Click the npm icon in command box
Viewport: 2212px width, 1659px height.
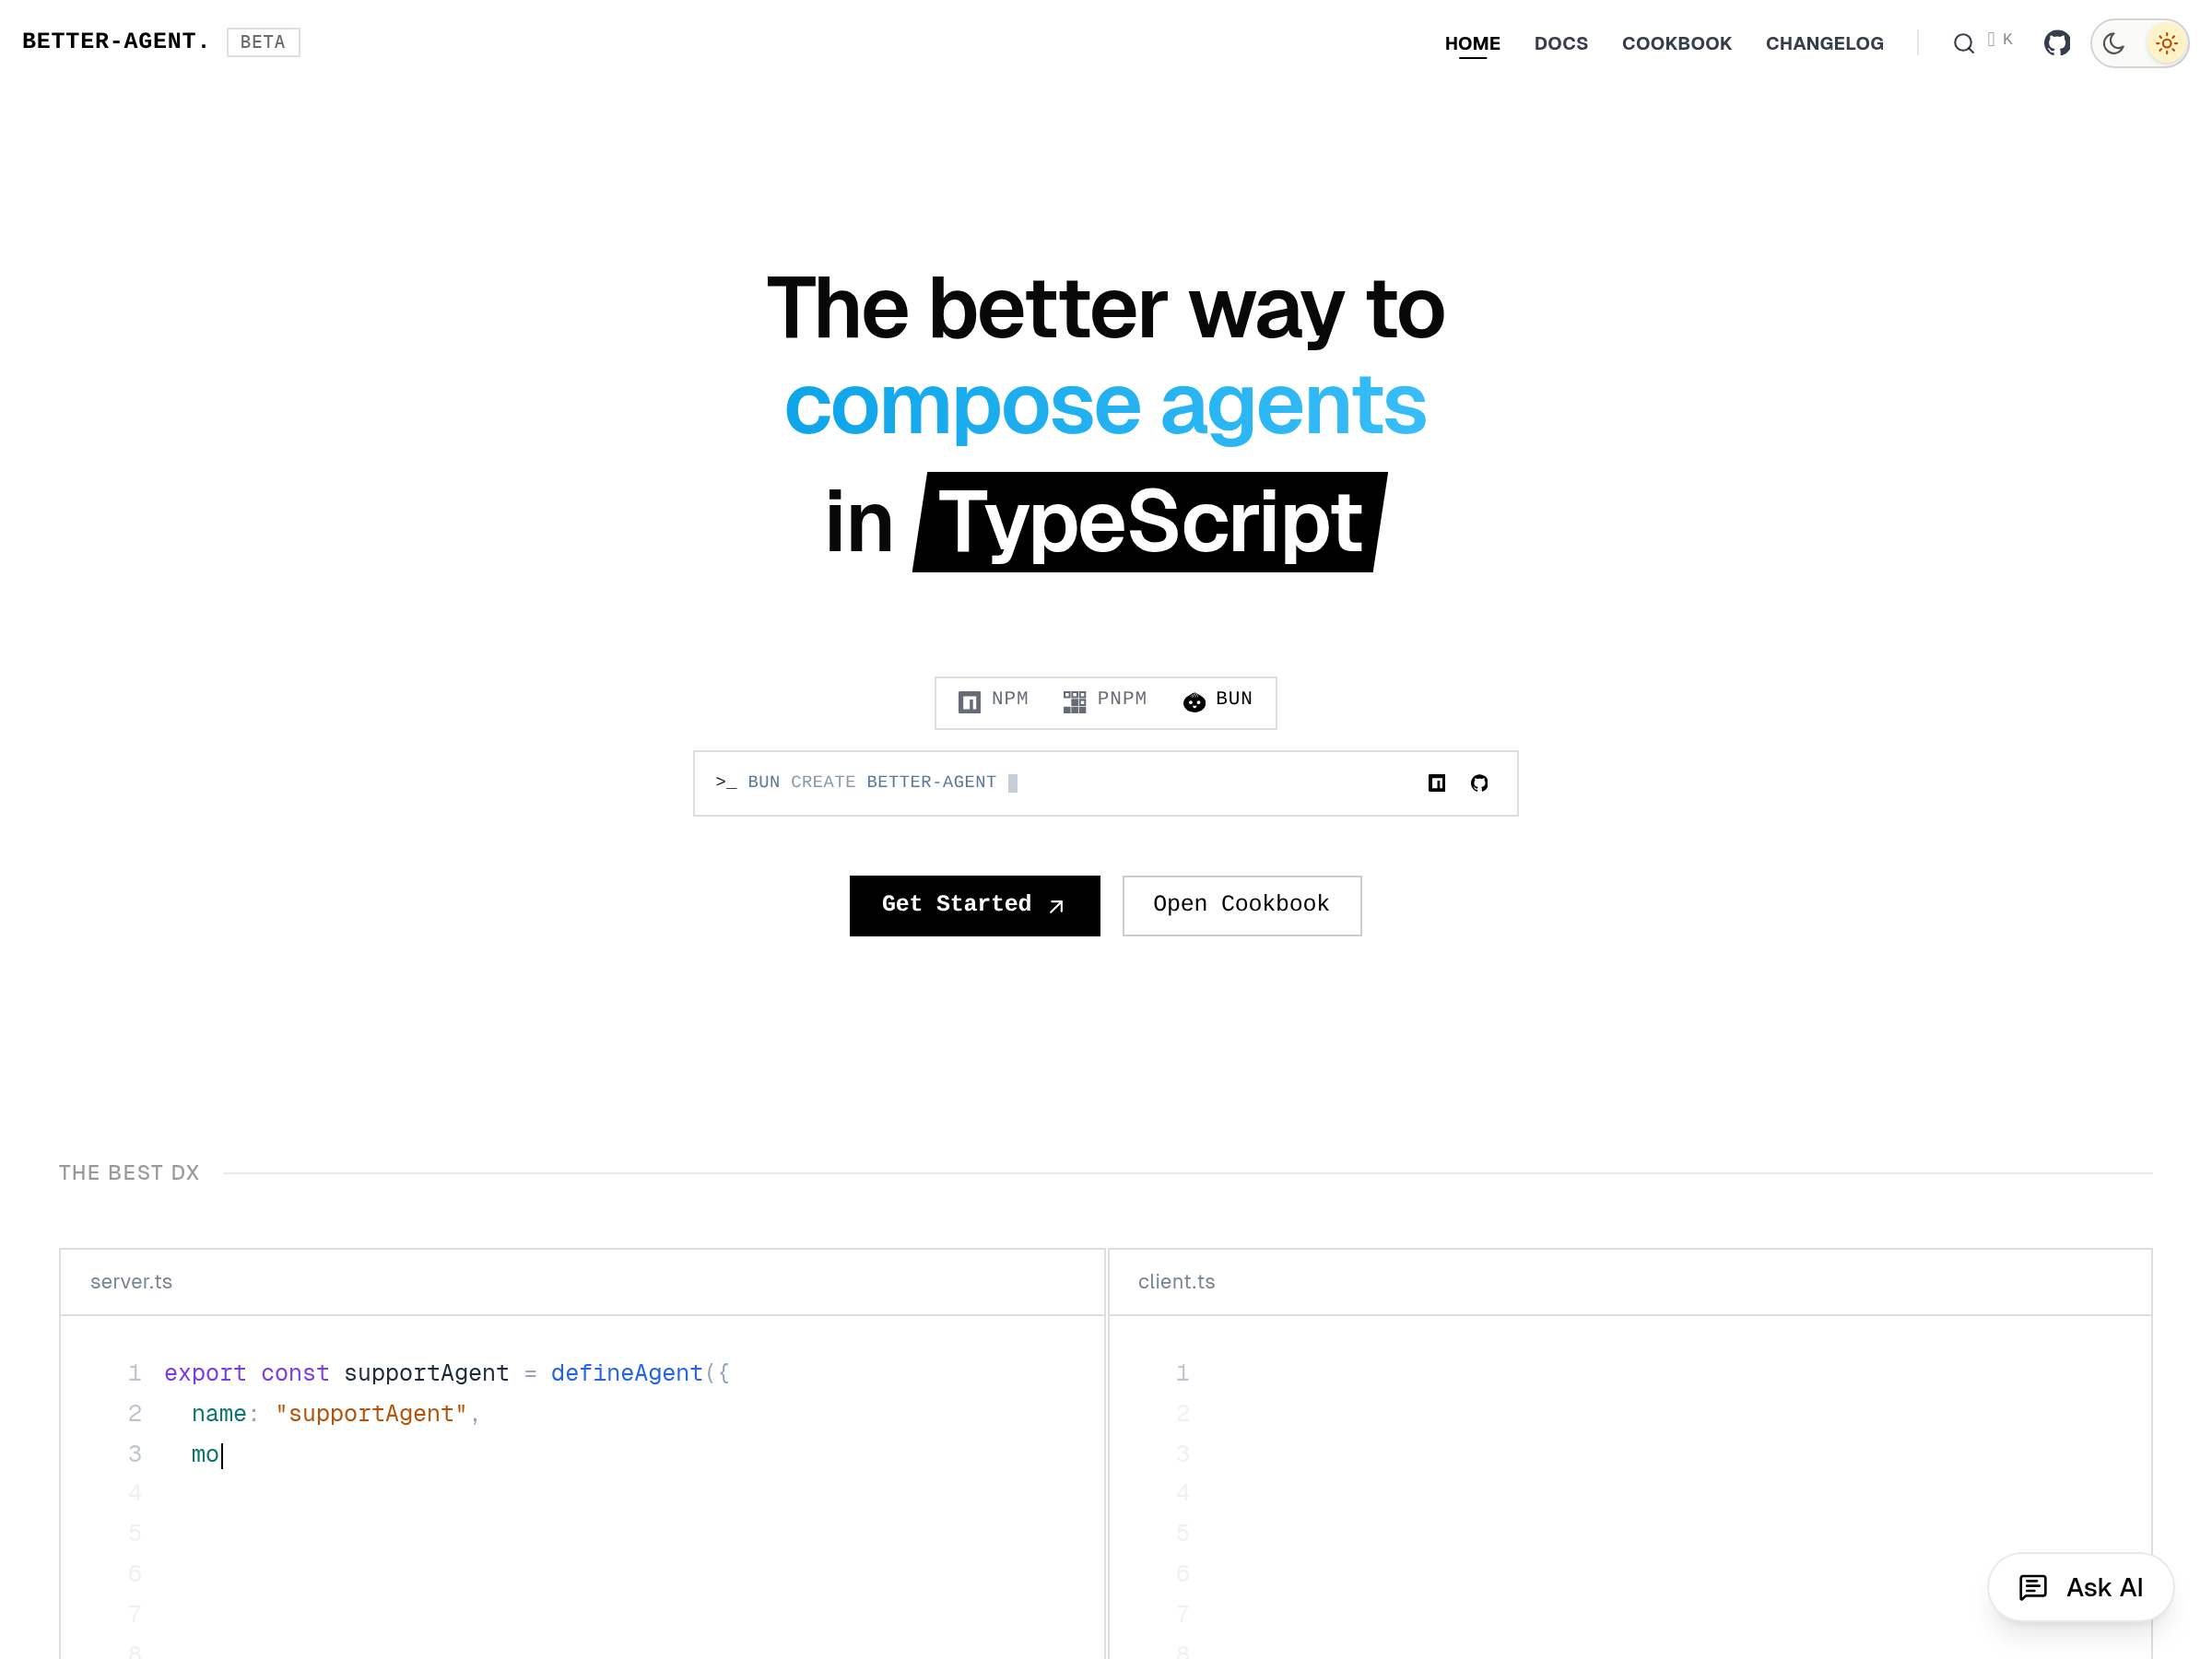(1436, 783)
